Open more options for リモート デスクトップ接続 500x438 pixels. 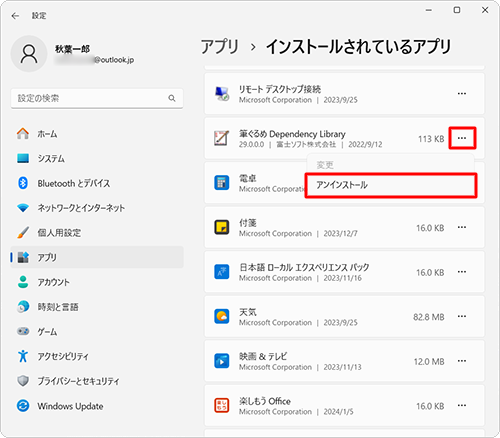[x=462, y=94]
